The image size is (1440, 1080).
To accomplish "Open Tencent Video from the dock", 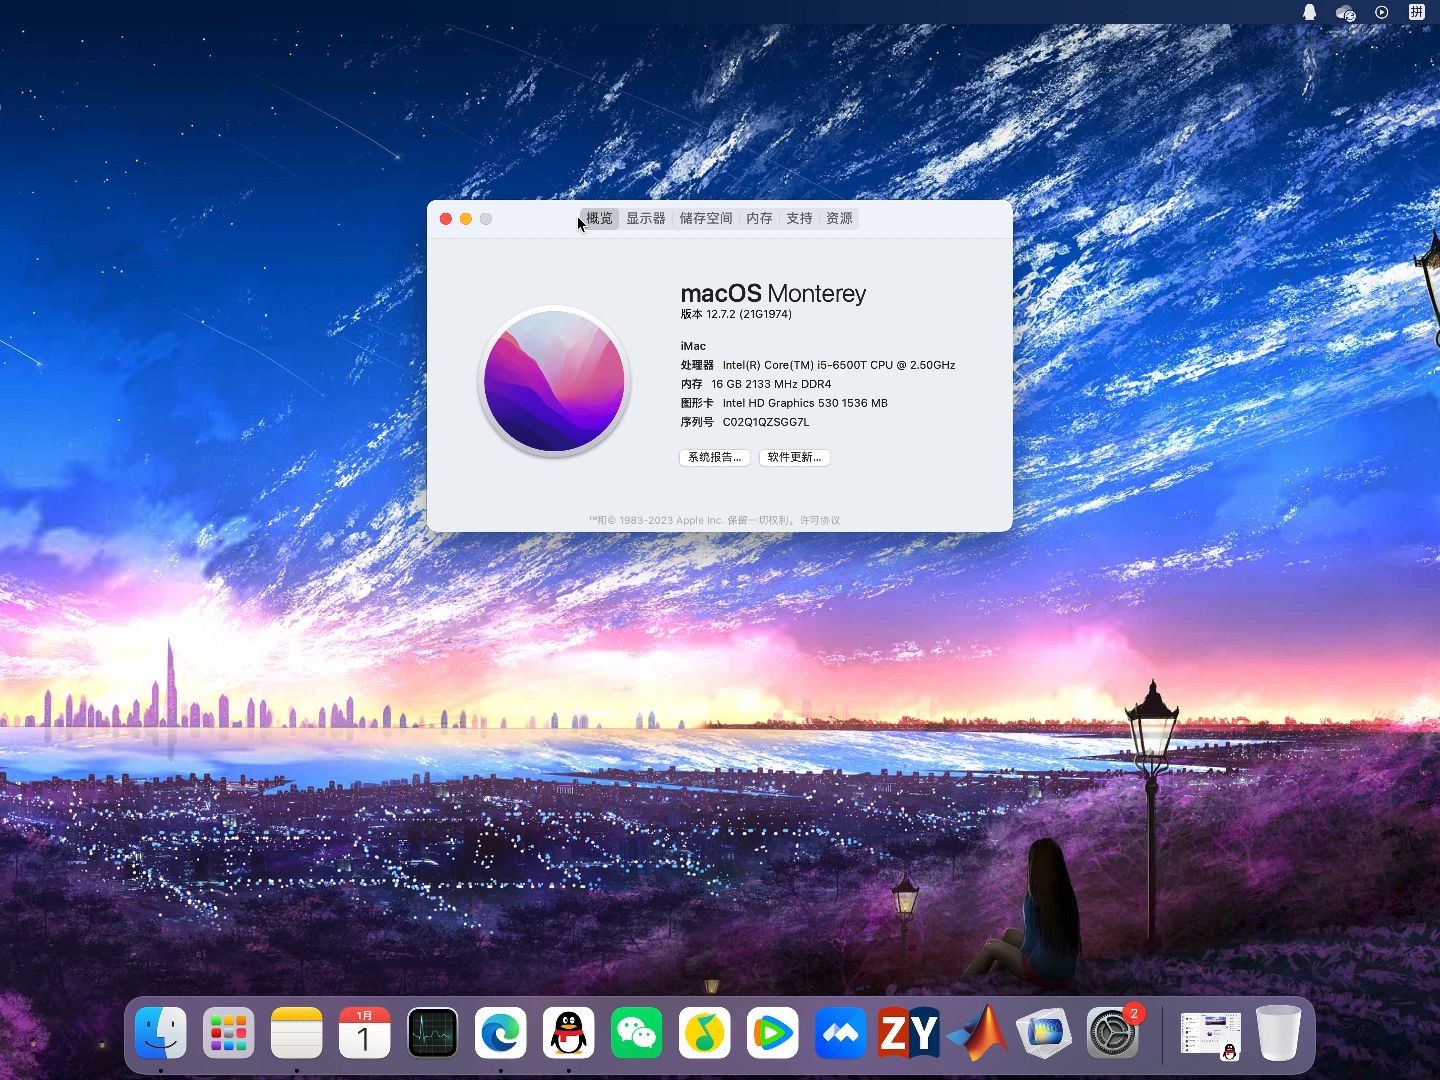I will tap(773, 1033).
